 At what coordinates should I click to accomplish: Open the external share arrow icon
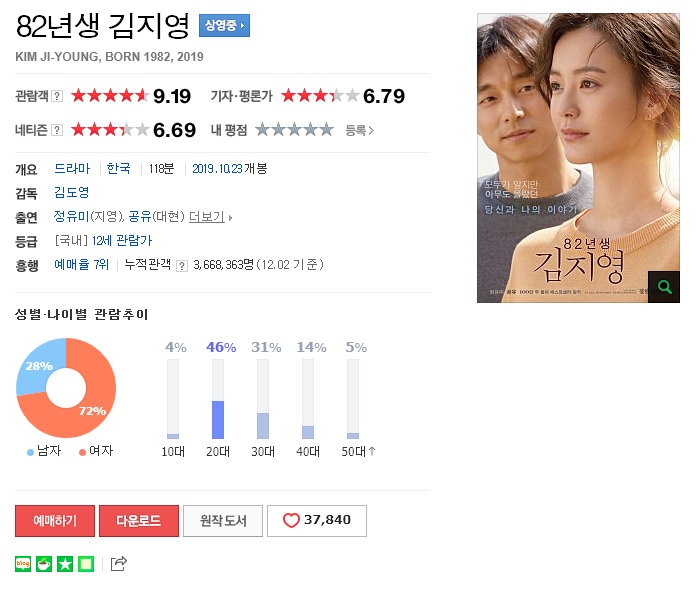pos(119,564)
